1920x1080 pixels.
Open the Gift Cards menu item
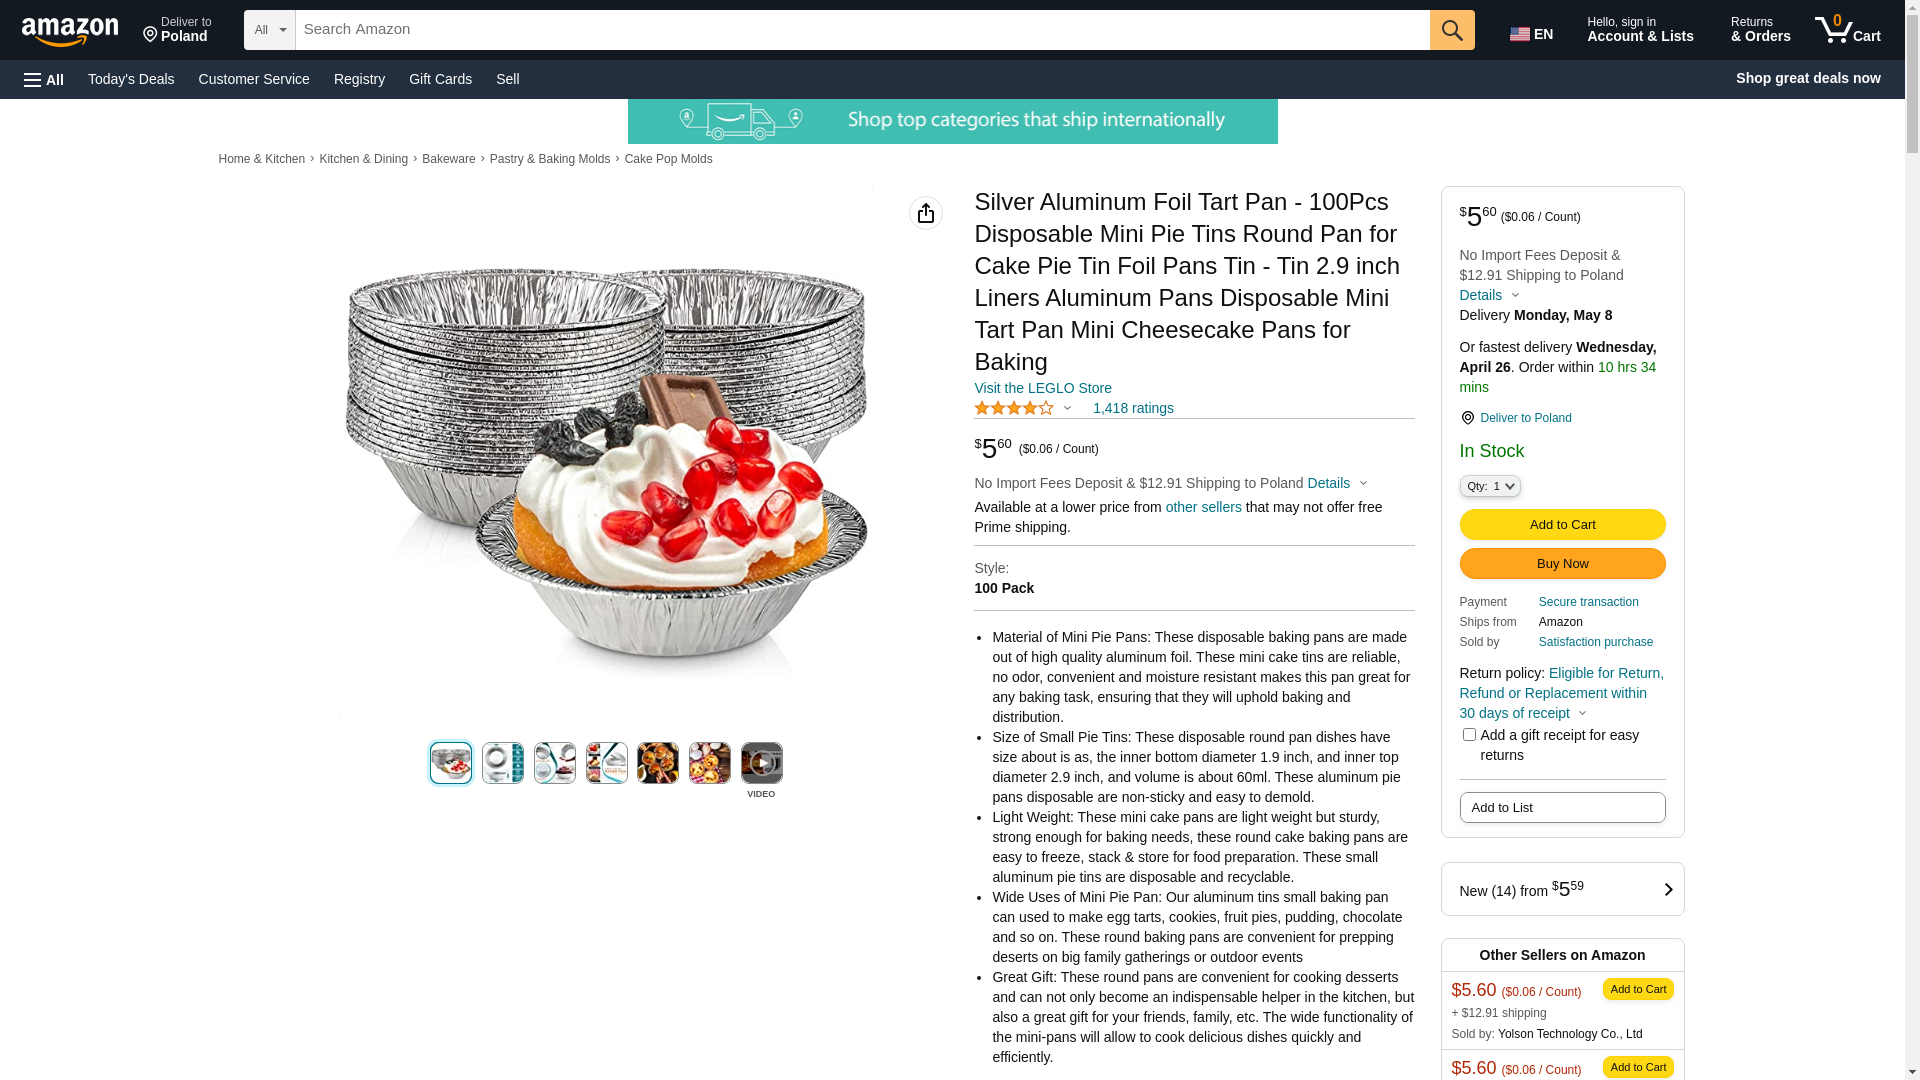(x=440, y=79)
